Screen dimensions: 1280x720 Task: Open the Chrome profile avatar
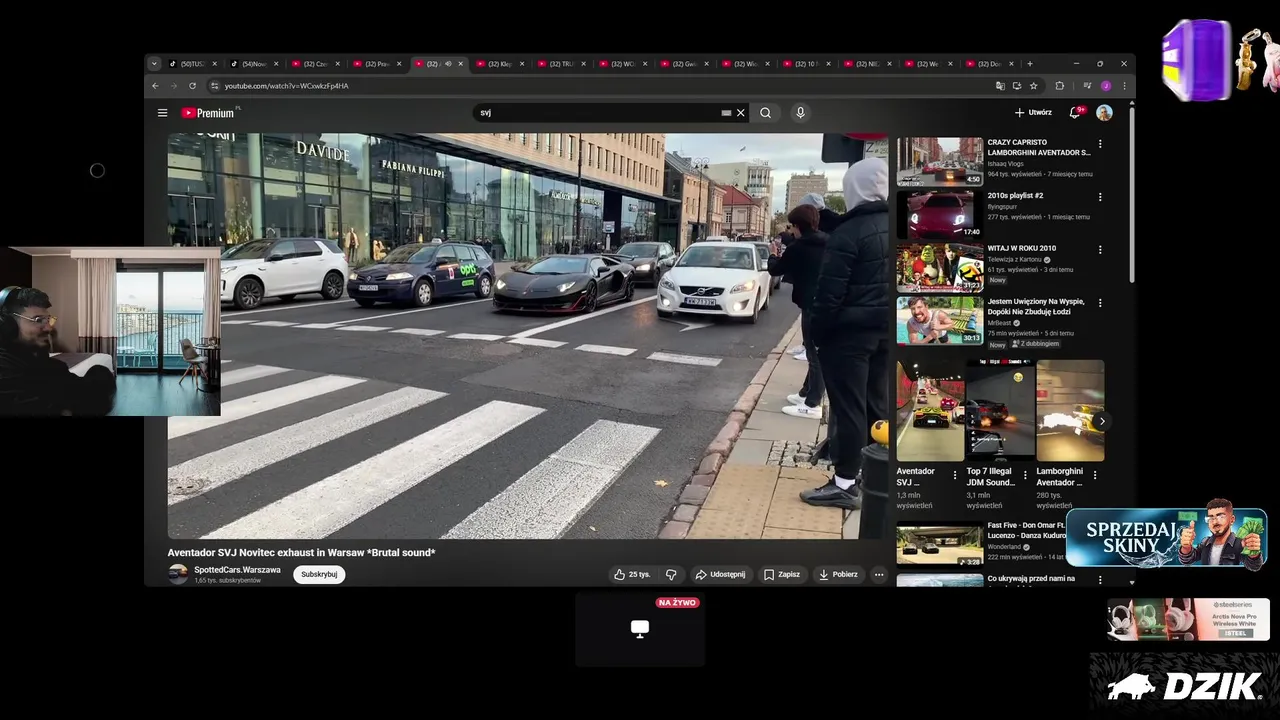pyautogui.click(x=1106, y=86)
